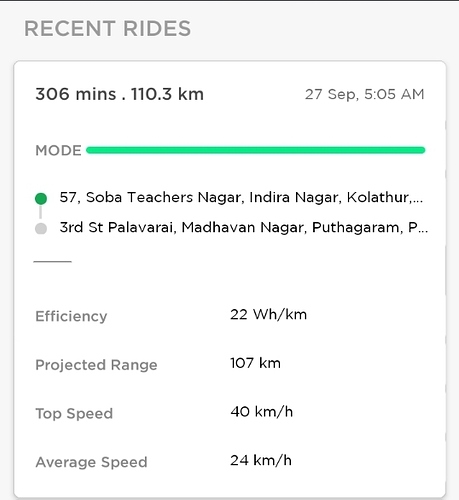Click the Average Speed label
Image resolution: width=459 pixels, height=500 pixels.
pos(91,462)
